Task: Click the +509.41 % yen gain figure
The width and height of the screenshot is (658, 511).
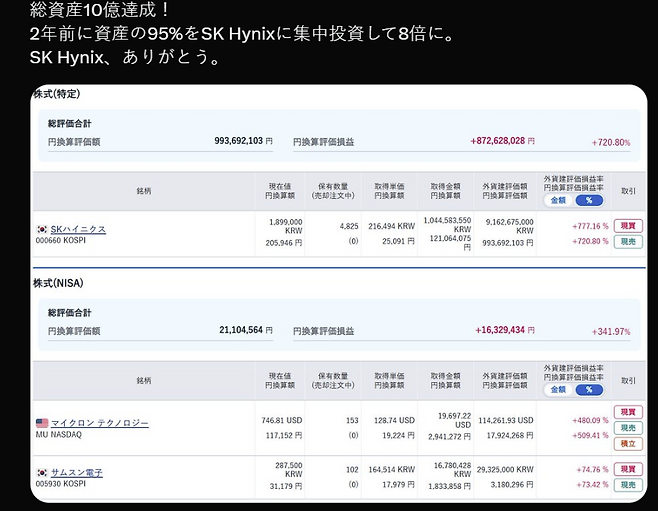Action: (x=590, y=435)
